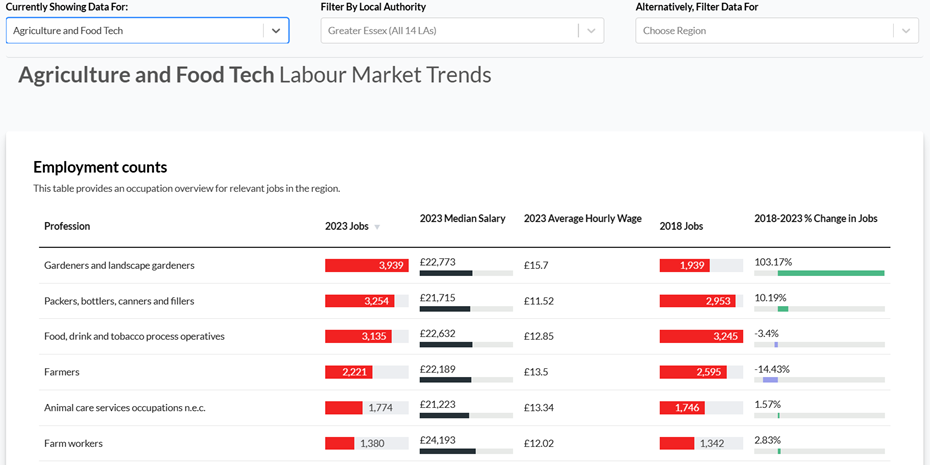The height and width of the screenshot is (465, 930).
Task: Select the 2023 Average Hourly Wage header
Action: pos(582,218)
